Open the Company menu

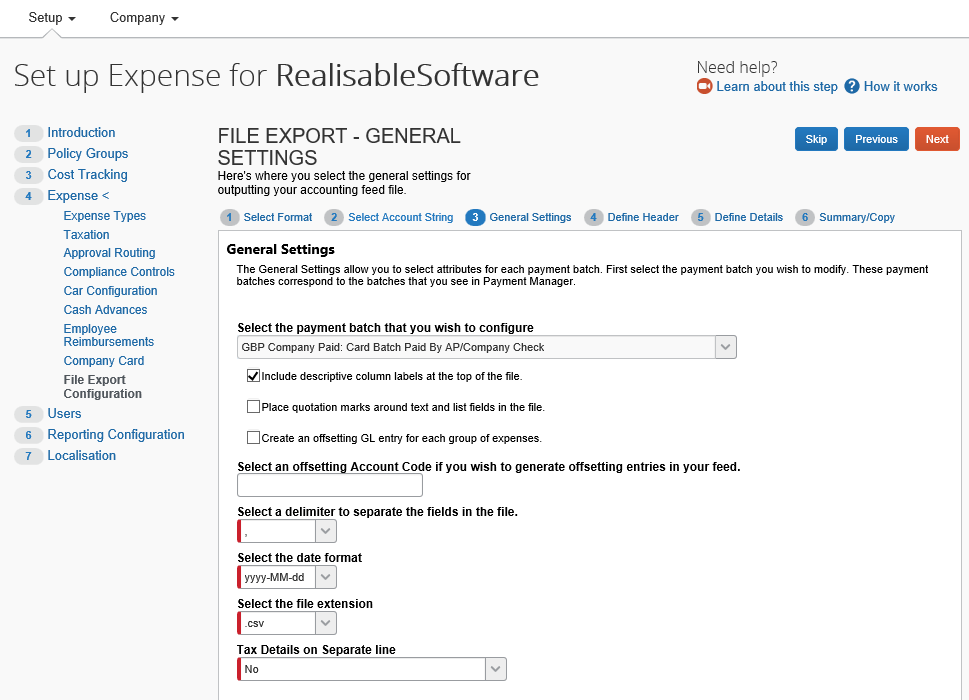(144, 18)
